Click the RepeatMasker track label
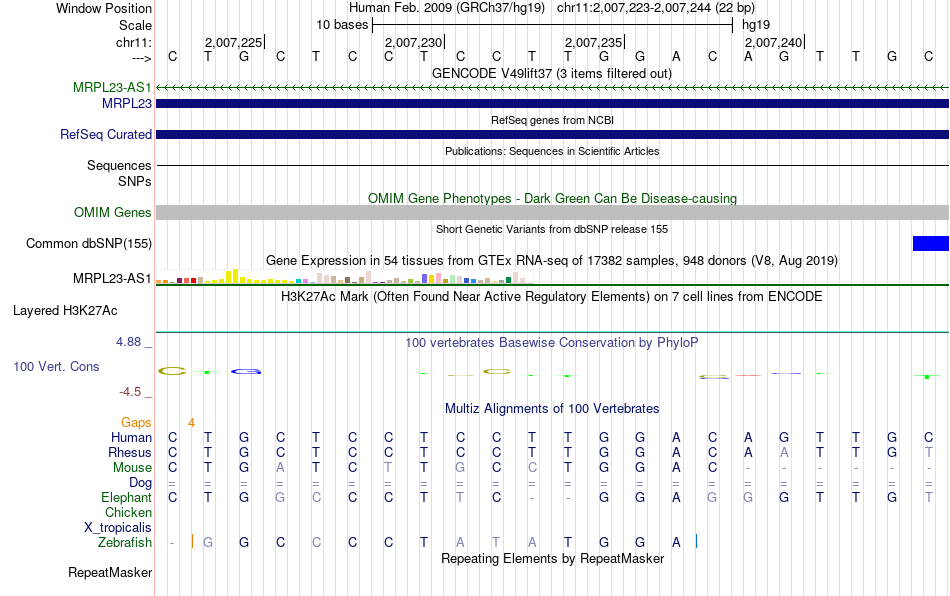The height and width of the screenshot is (596, 950). (x=110, y=572)
